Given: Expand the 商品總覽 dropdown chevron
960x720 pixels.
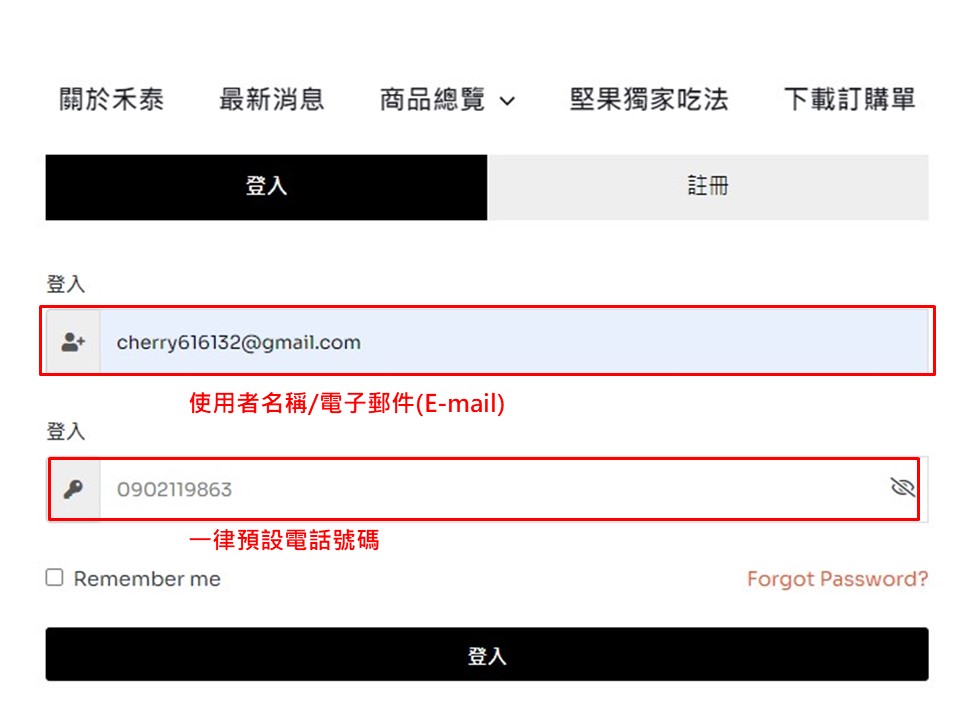Looking at the screenshot, I should point(507,101).
